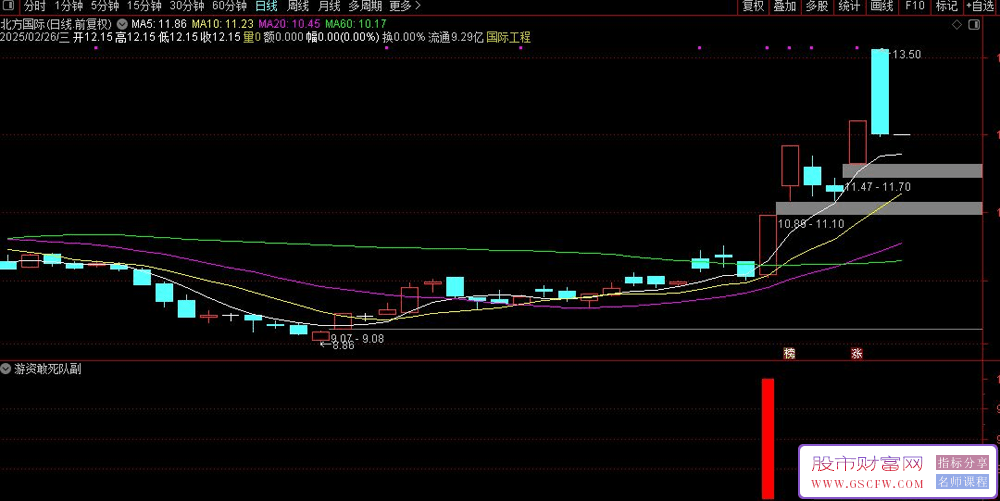Open F10 company info

coord(915,6)
